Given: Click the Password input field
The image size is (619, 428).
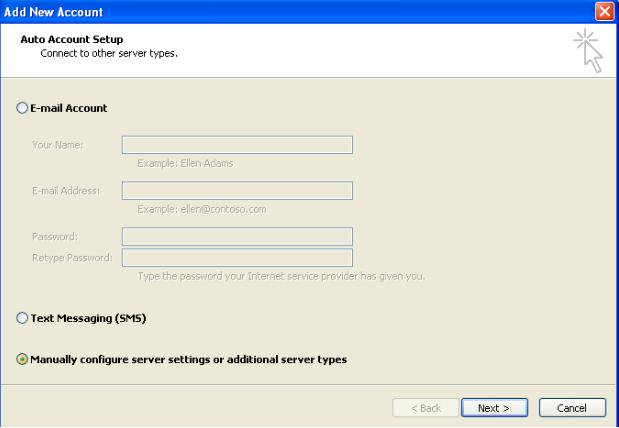Looking at the screenshot, I should tap(237, 237).
